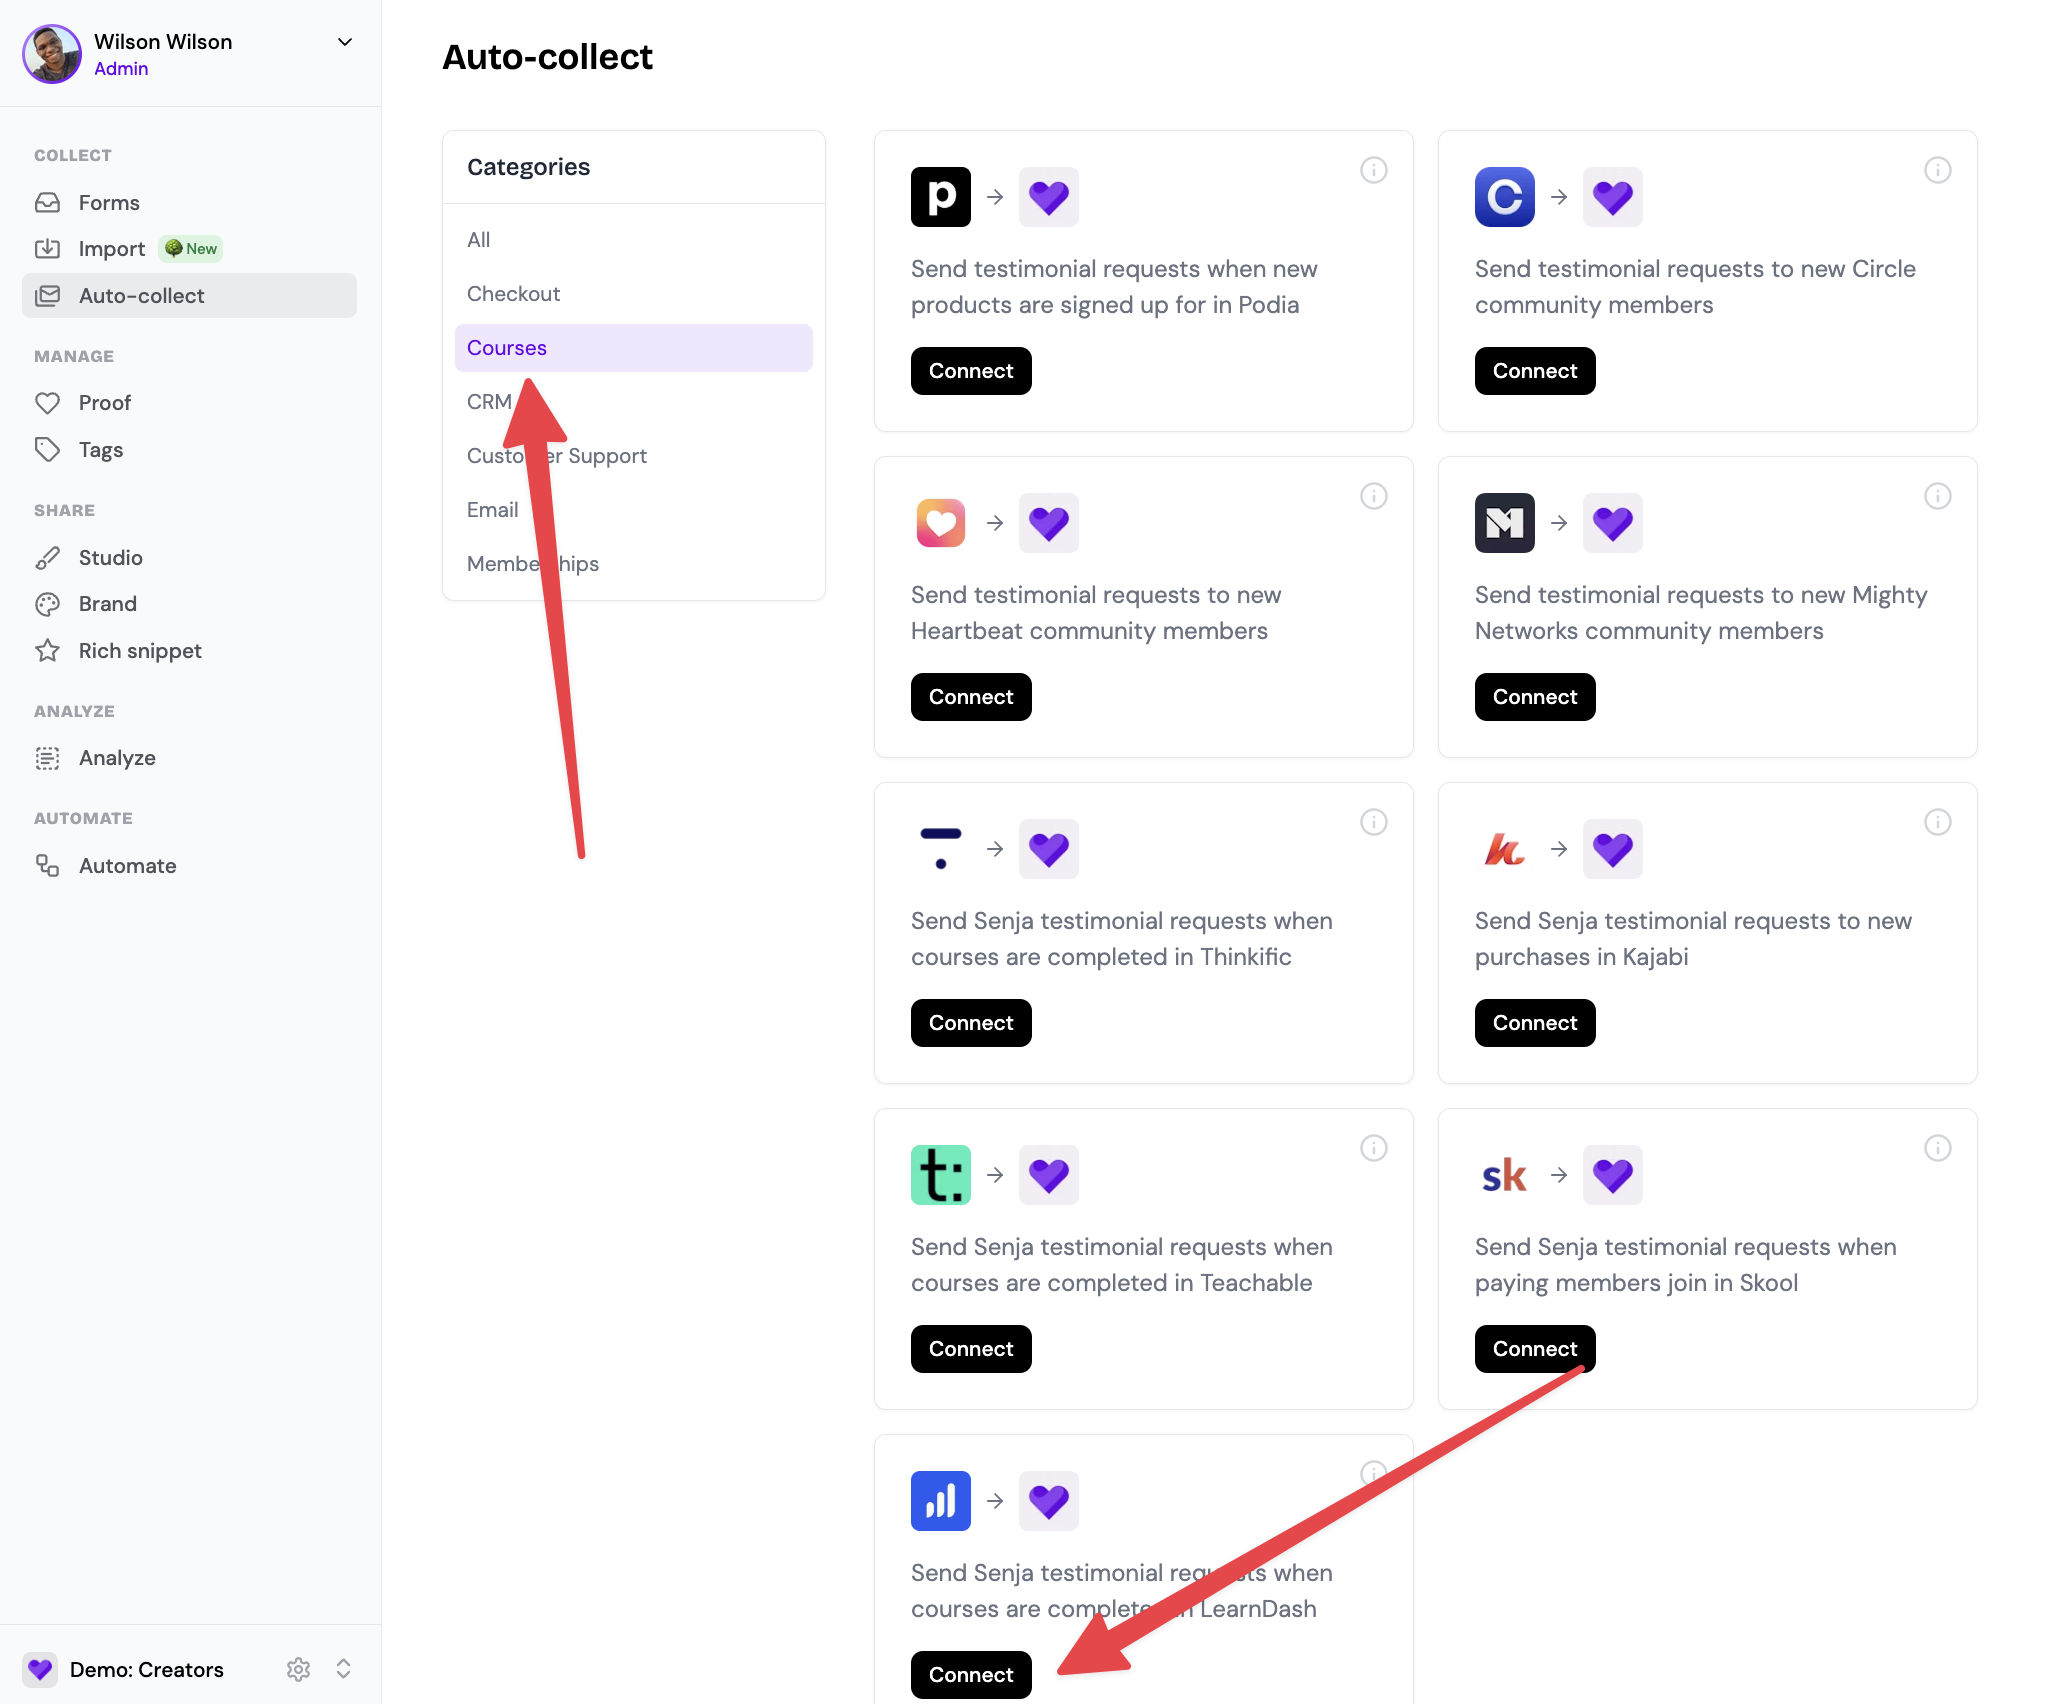Open the Studio section
Screen dimensions: 2072x1704
pyautogui.click(x=189, y=558)
